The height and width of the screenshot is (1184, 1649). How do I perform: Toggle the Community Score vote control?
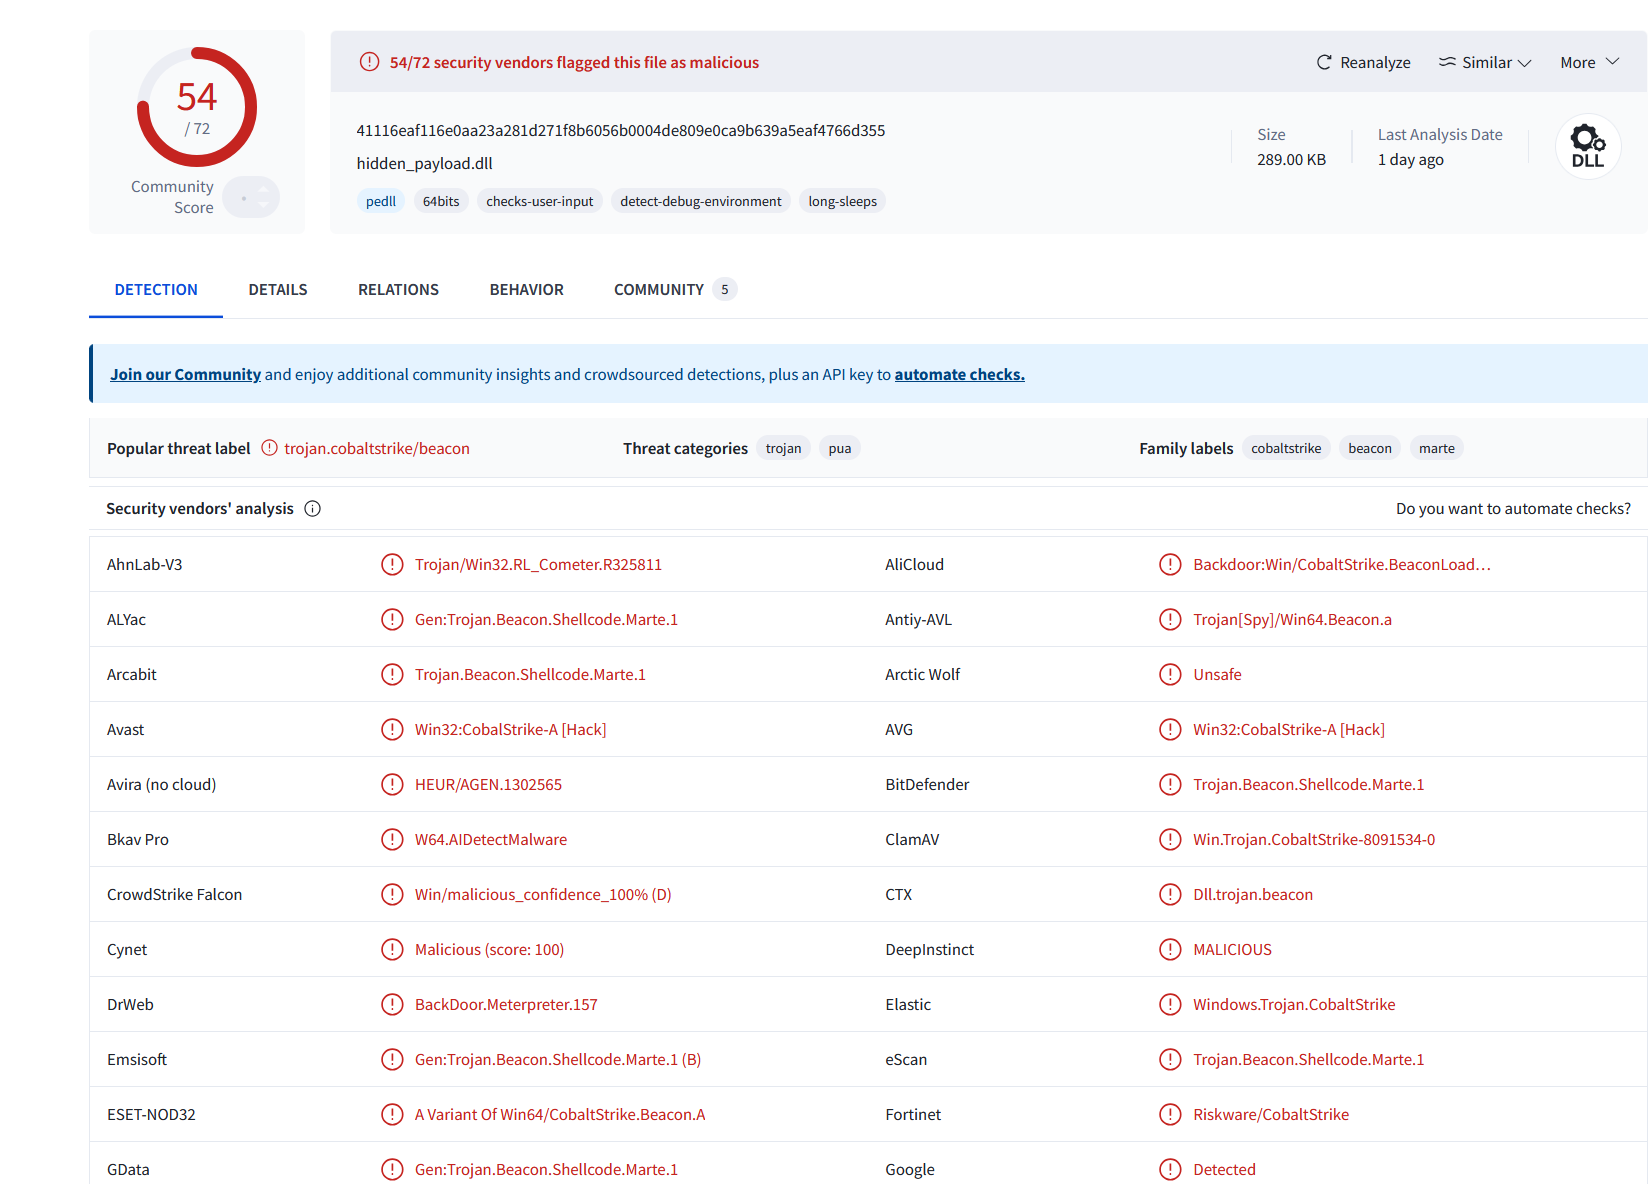tap(251, 197)
